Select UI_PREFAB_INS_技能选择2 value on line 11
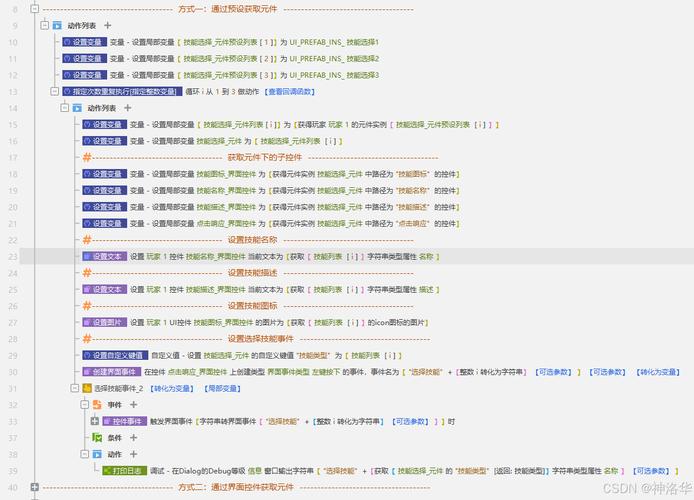The width and height of the screenshot is (694, 500). point(334,58)
